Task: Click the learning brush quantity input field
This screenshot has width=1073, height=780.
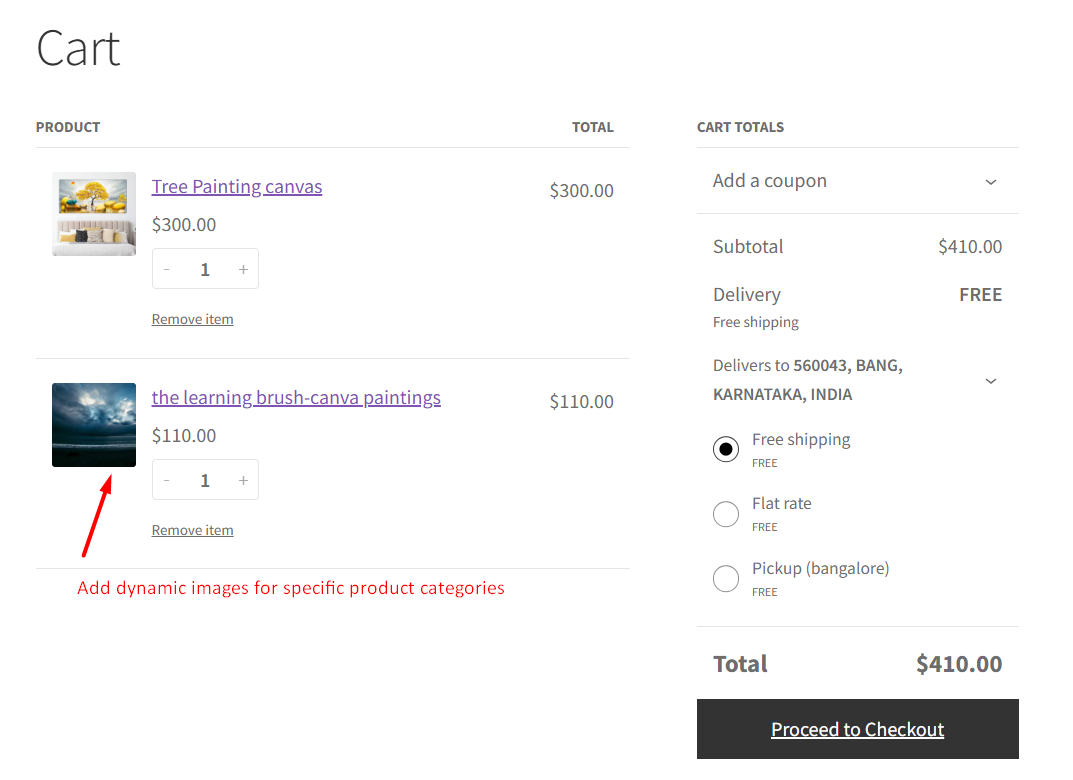Action: 205,480
